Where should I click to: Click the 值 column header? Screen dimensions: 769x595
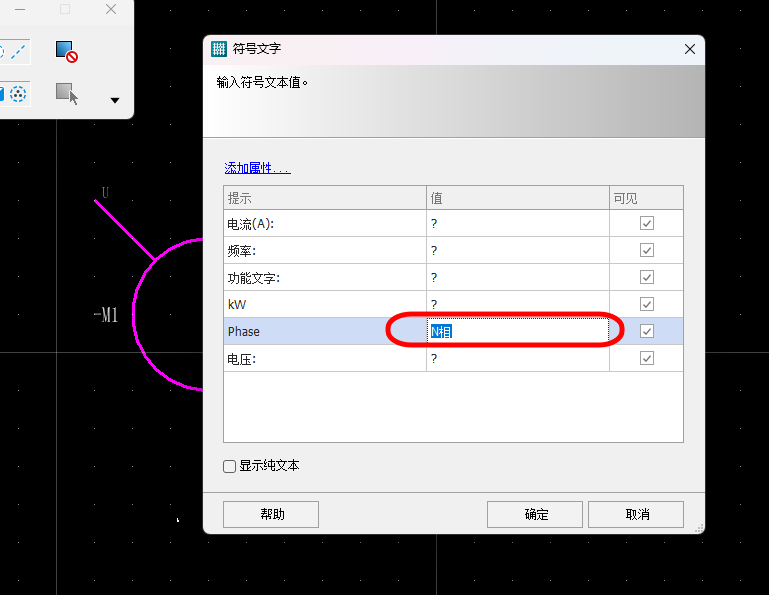(518, 198)
